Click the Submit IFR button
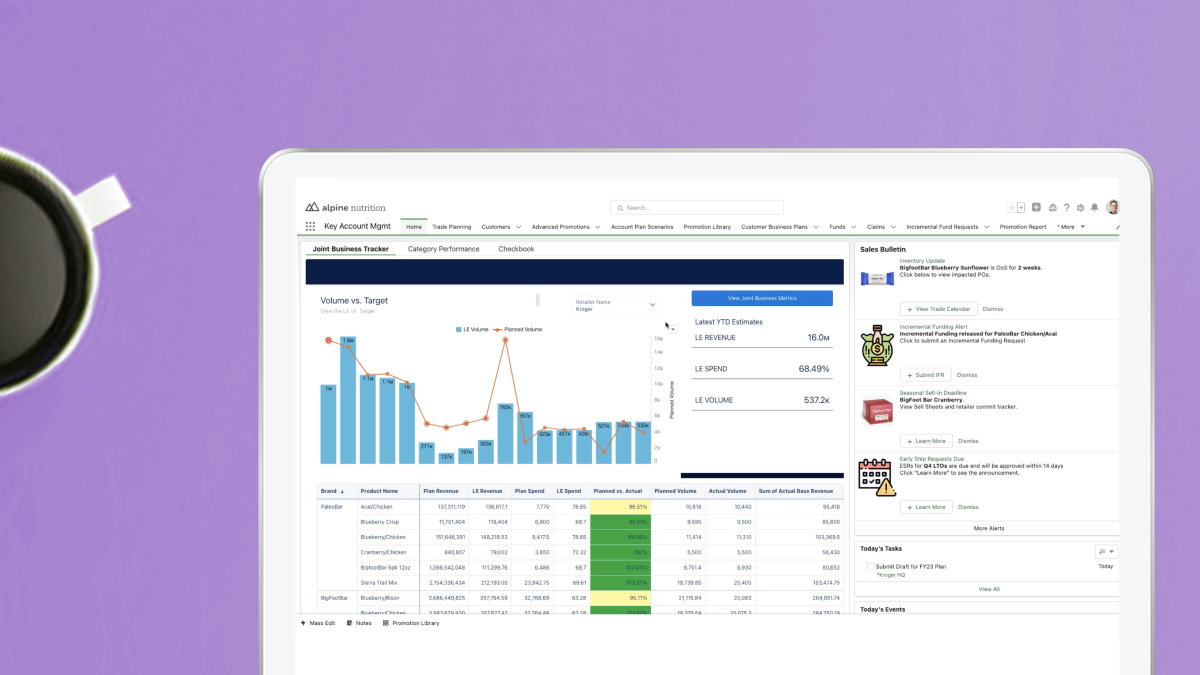 coord(926,375)
